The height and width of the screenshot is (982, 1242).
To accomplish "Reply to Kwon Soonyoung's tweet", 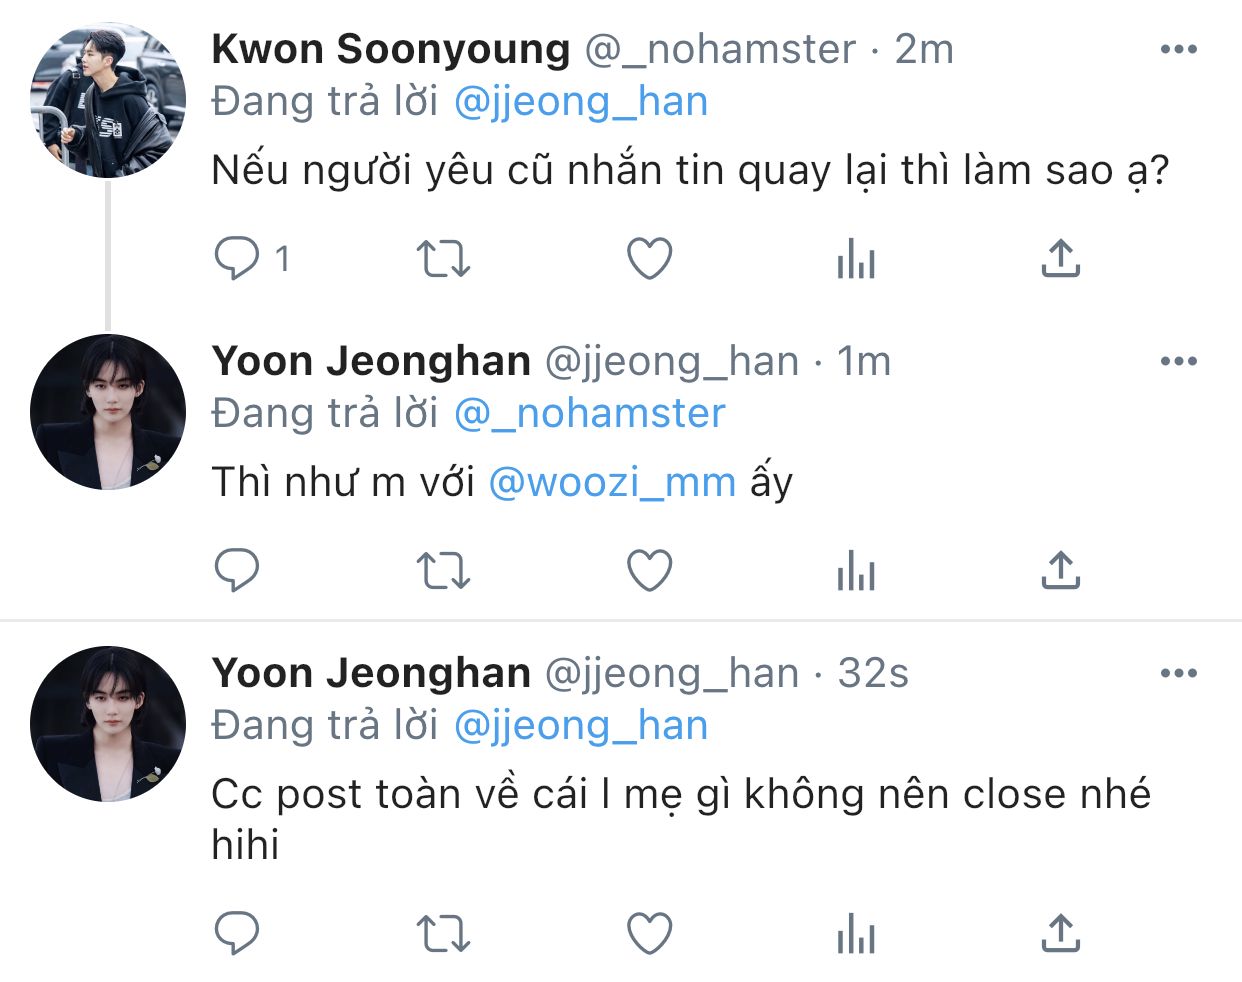I will tap(237, 259).
